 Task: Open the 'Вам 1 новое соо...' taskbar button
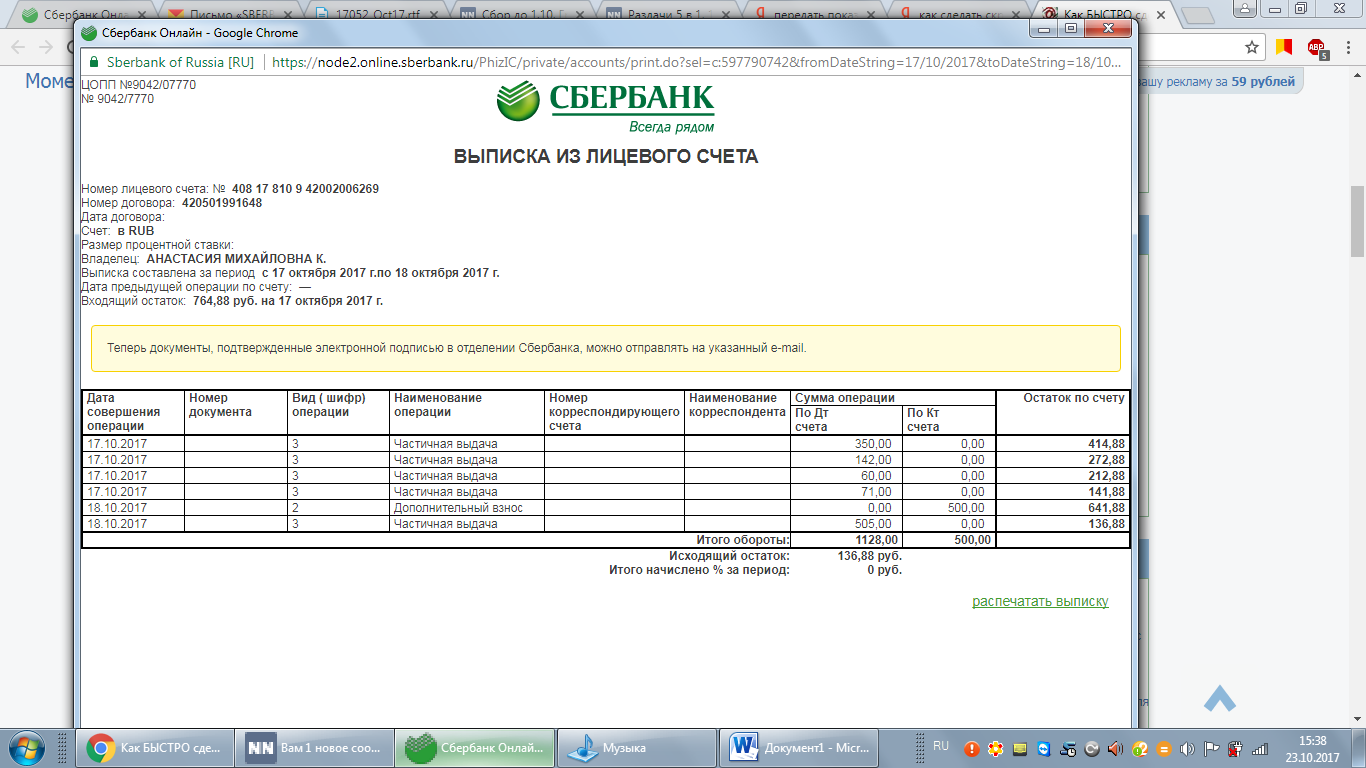coord(314,747)
